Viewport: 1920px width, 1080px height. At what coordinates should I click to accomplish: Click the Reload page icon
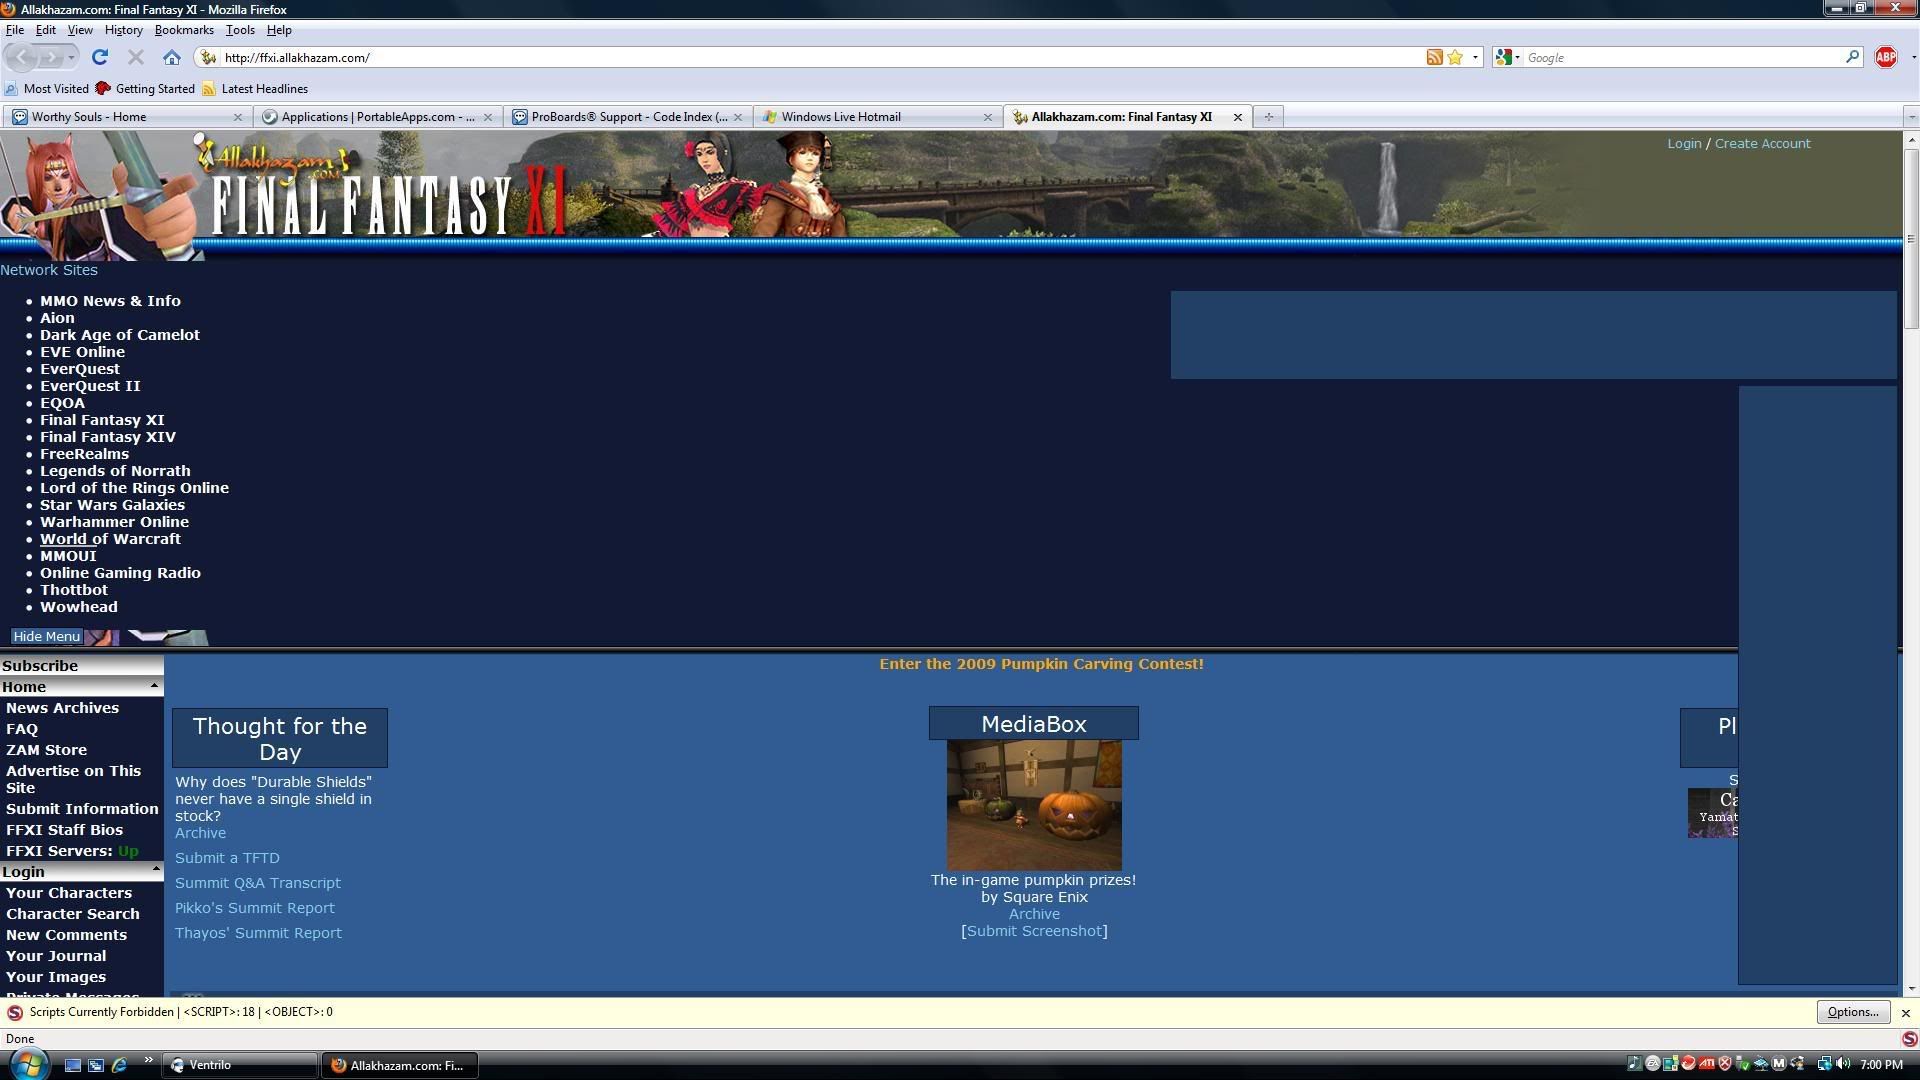point(99,57)
